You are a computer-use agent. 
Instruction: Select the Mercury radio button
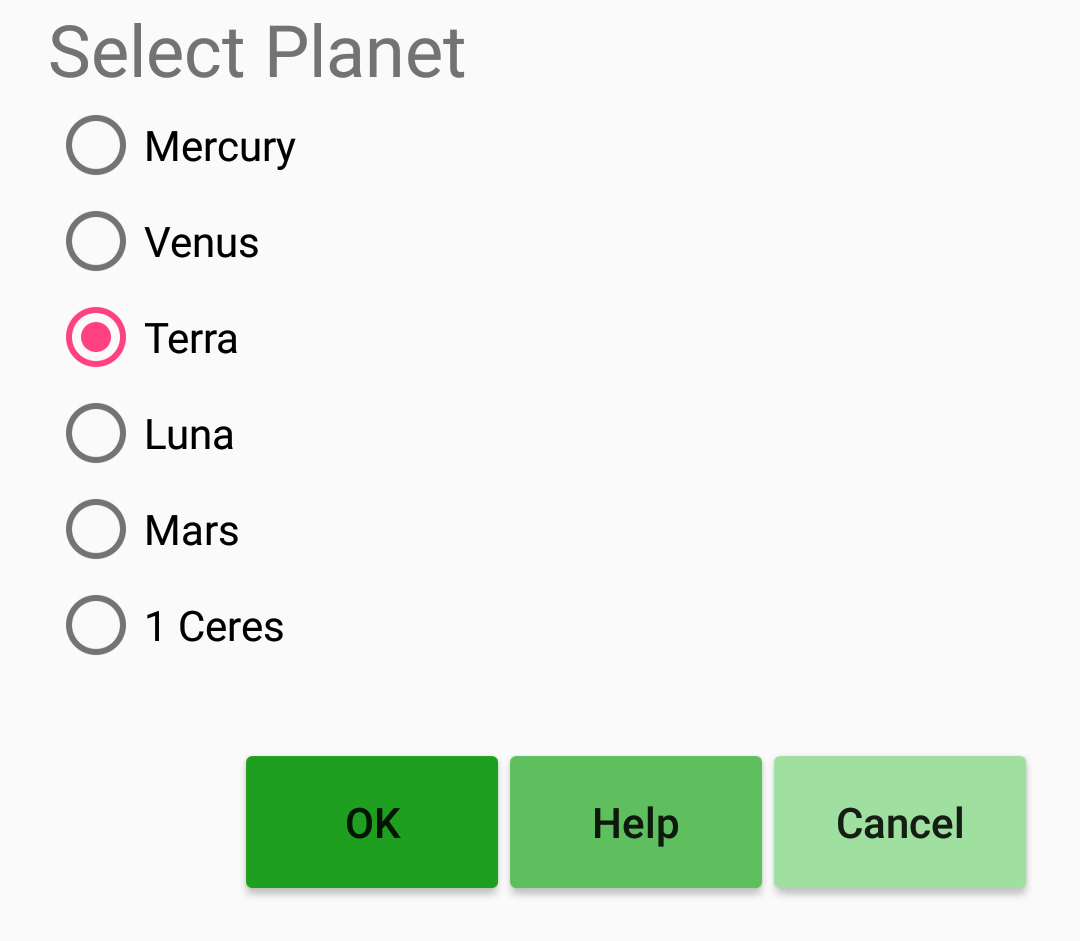(96, 146)
